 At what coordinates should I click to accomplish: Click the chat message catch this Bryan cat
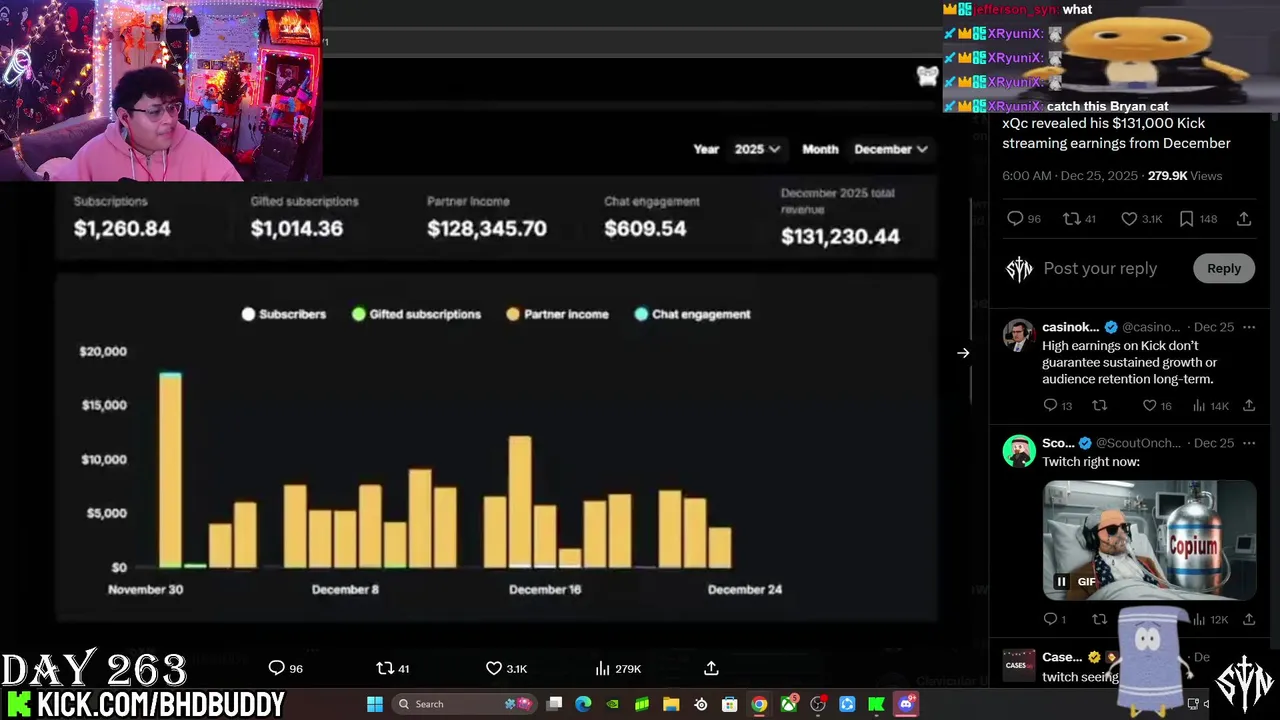1108,106
